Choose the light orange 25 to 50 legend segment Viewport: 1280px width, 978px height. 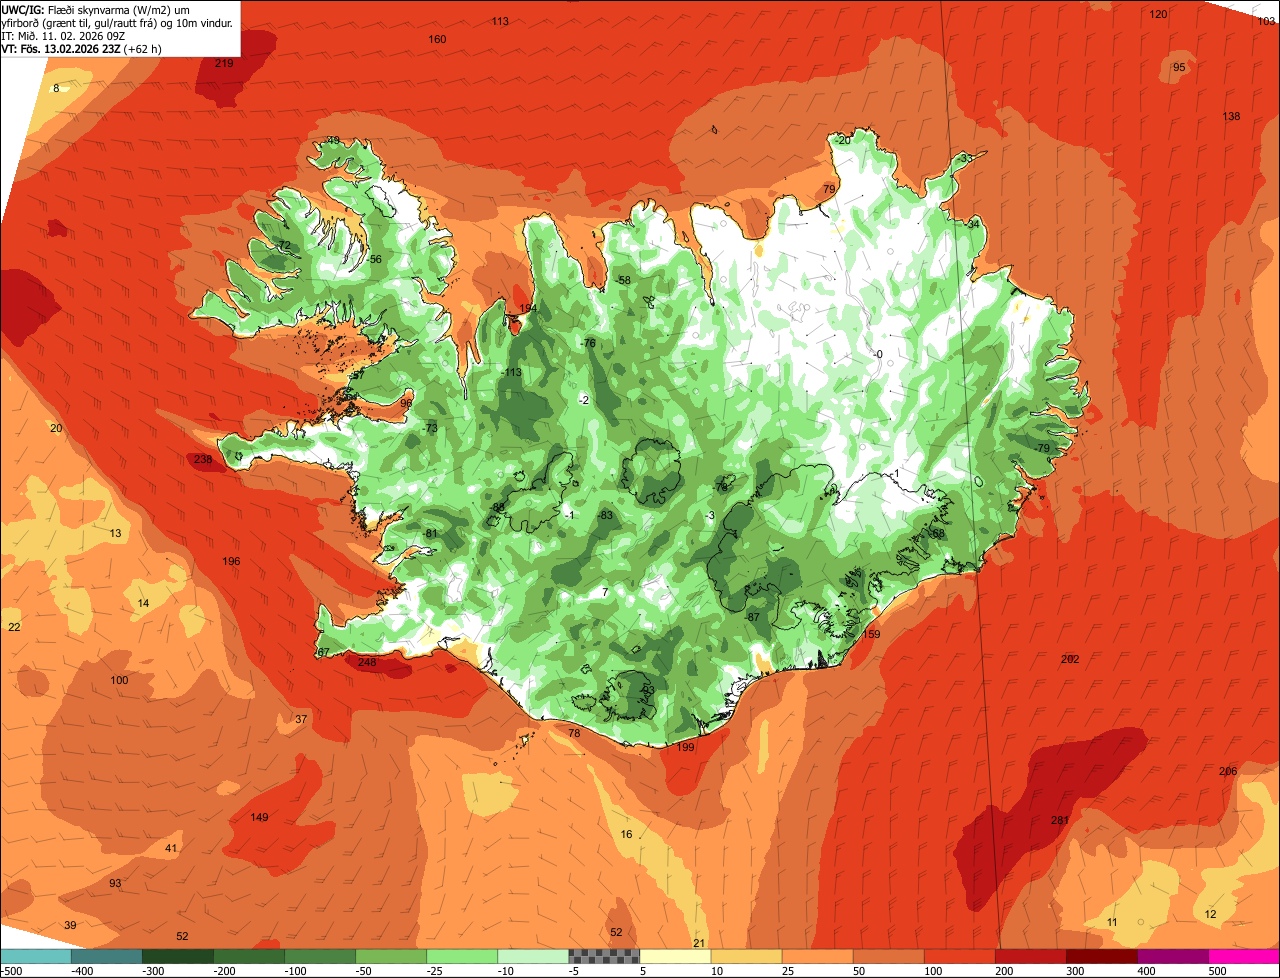[x=817, y=956]
